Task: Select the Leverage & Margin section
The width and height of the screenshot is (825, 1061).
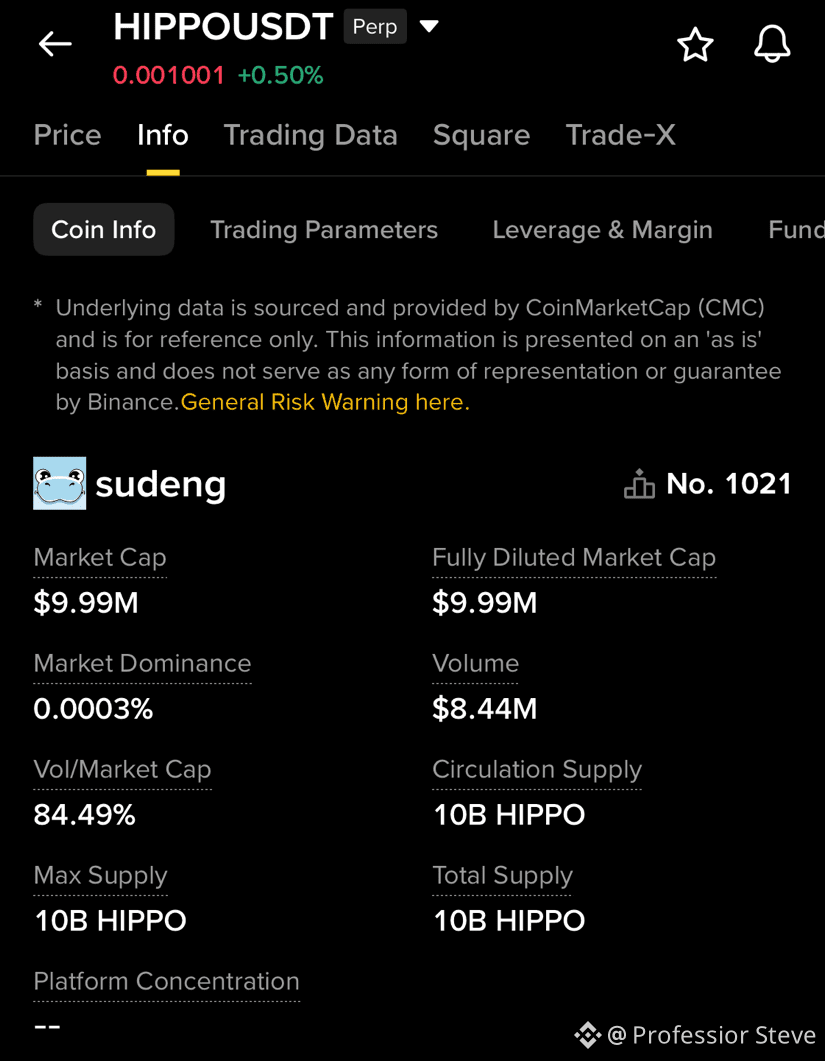Action: click(x=602, y=229)
